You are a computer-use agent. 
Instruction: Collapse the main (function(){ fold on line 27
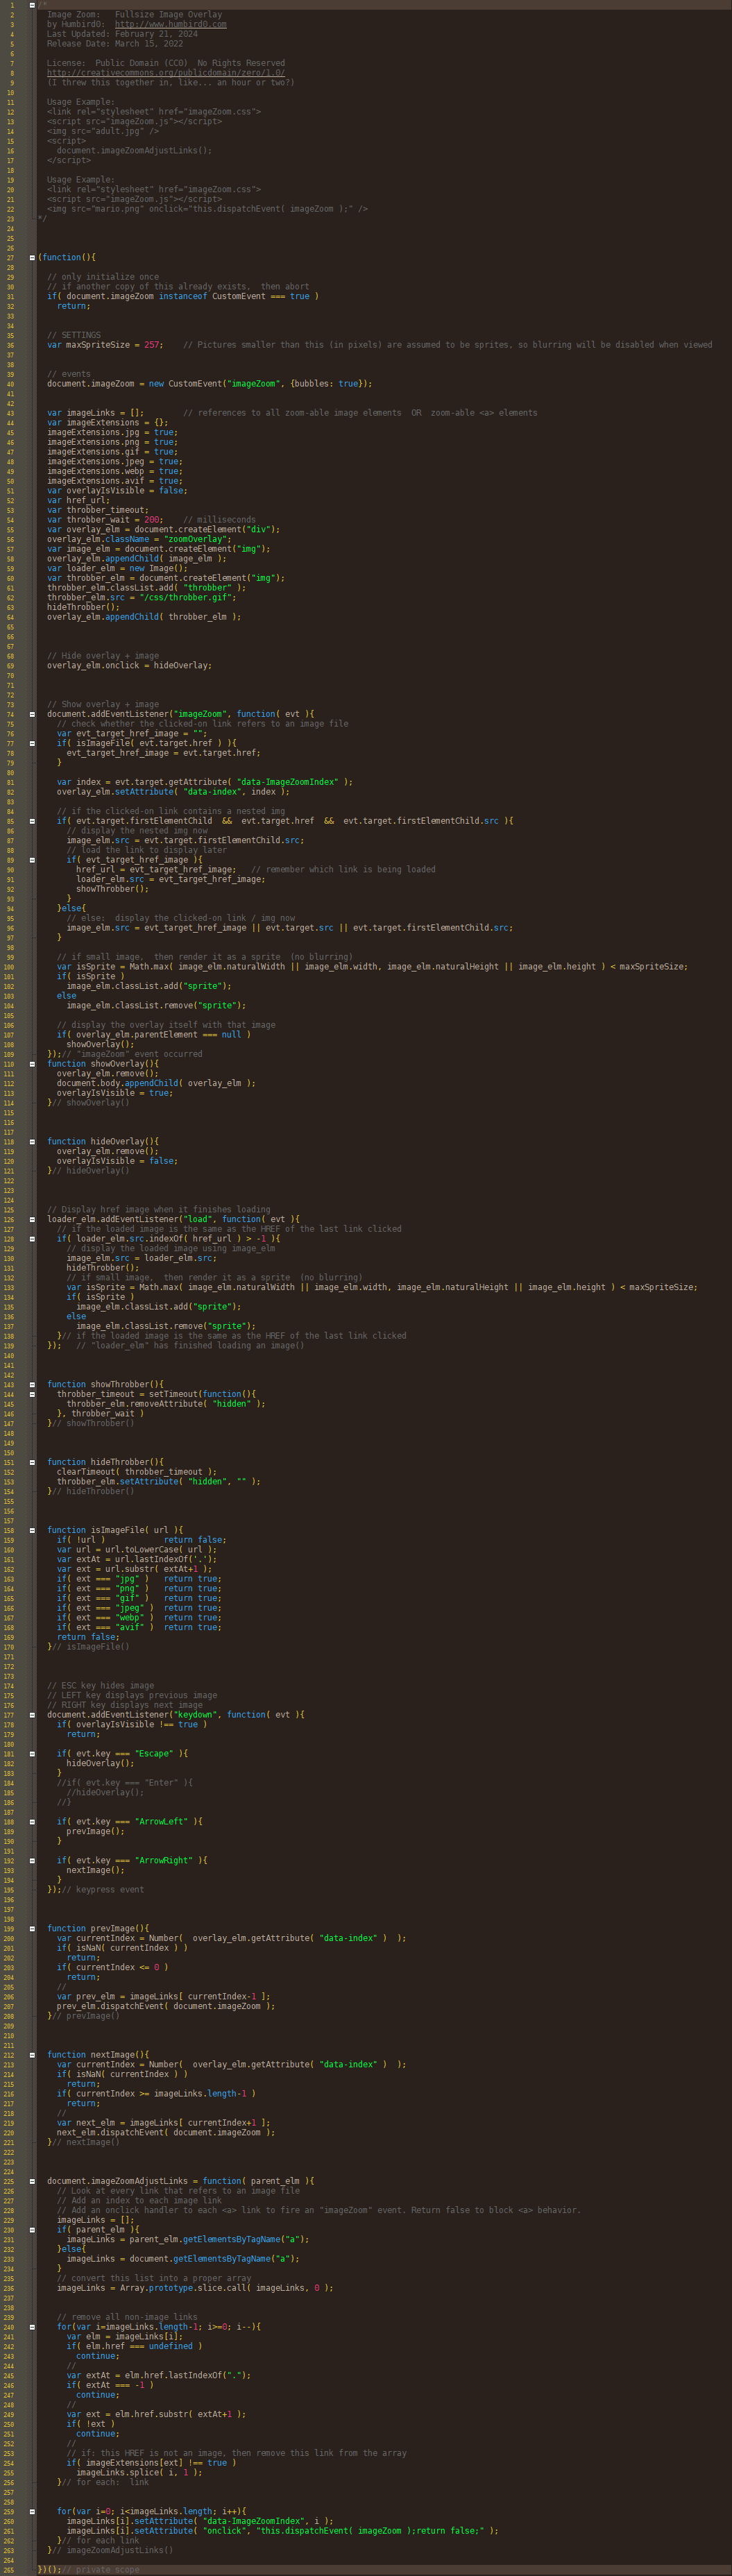pos(32,257)
